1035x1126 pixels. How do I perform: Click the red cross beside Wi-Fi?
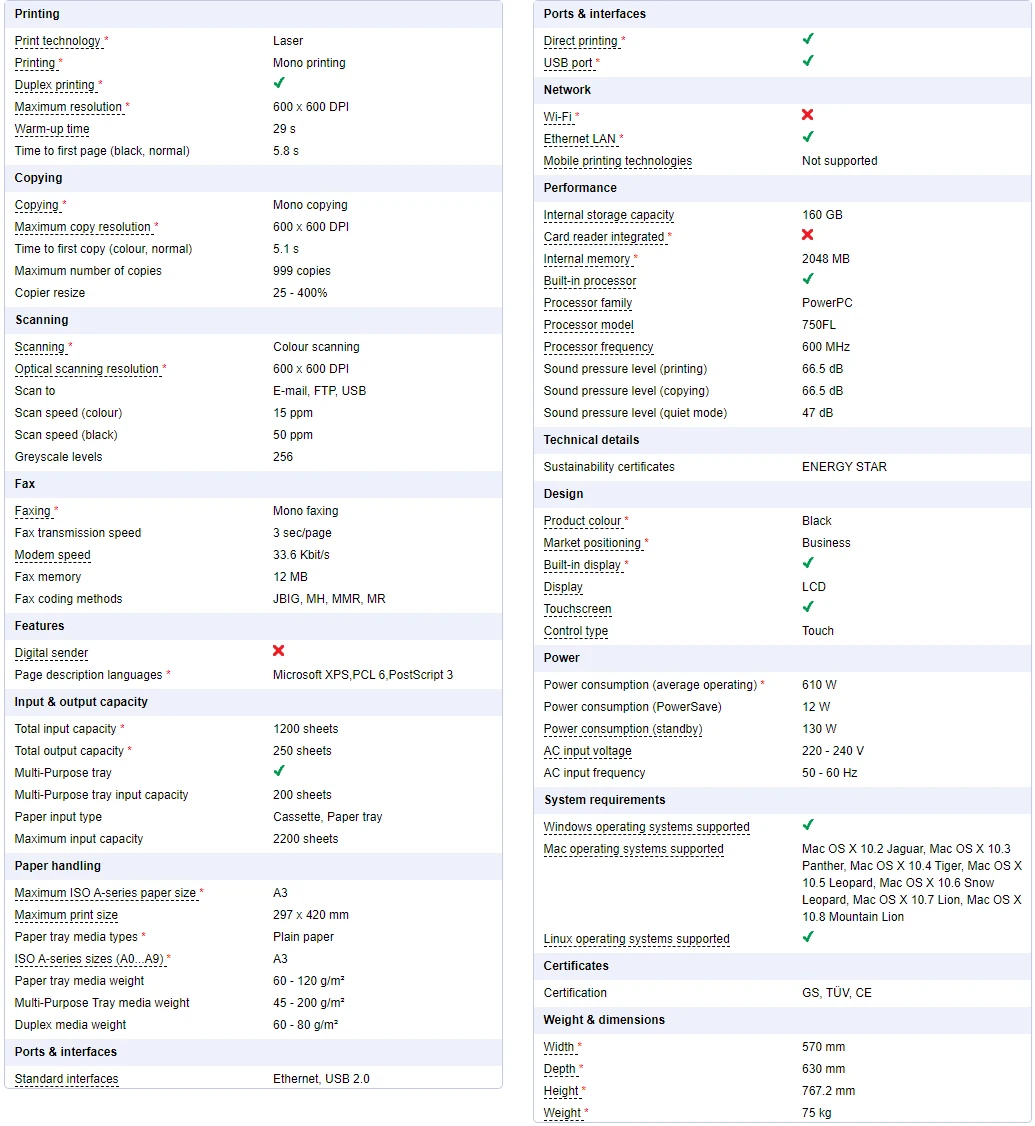point(807,115)
